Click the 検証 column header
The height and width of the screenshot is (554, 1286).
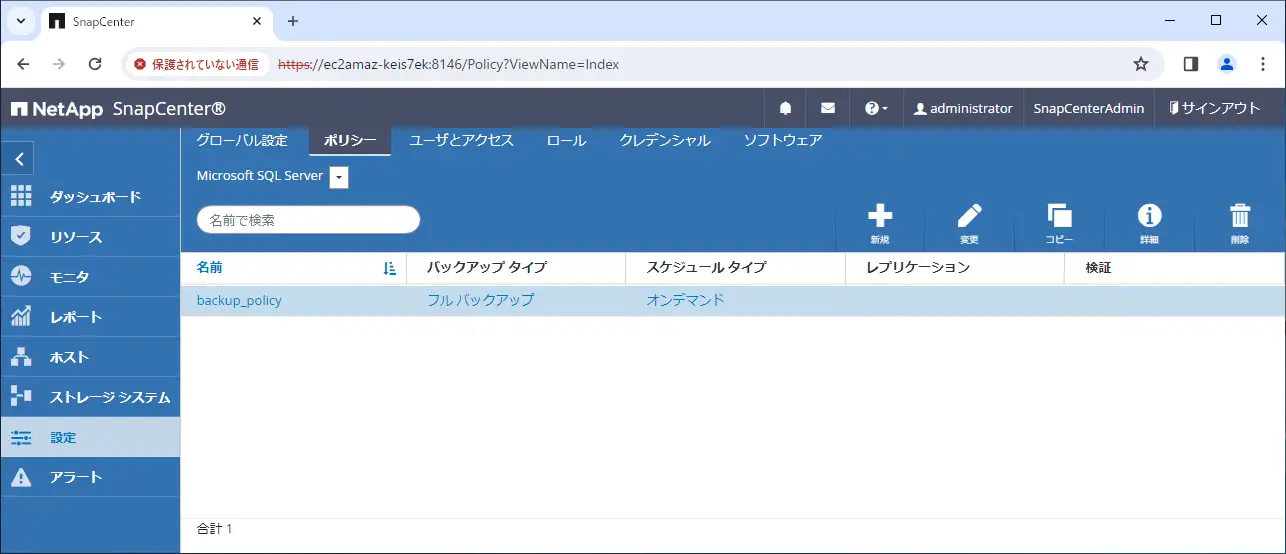click(x=1098, y=268)
